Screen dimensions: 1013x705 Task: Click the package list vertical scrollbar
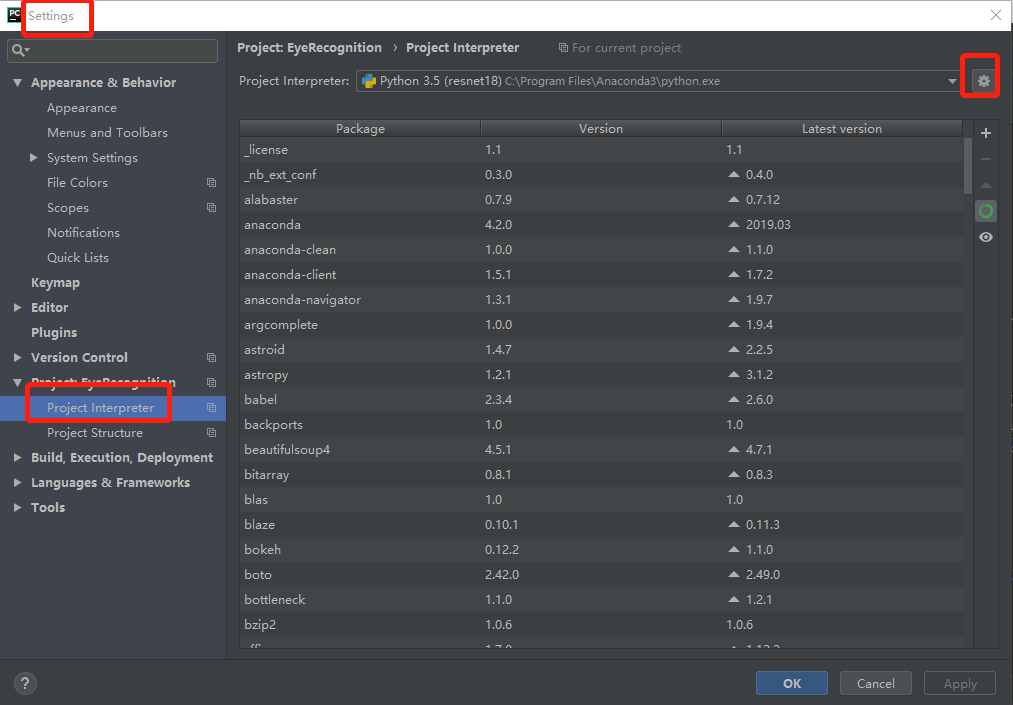point(967,166)
